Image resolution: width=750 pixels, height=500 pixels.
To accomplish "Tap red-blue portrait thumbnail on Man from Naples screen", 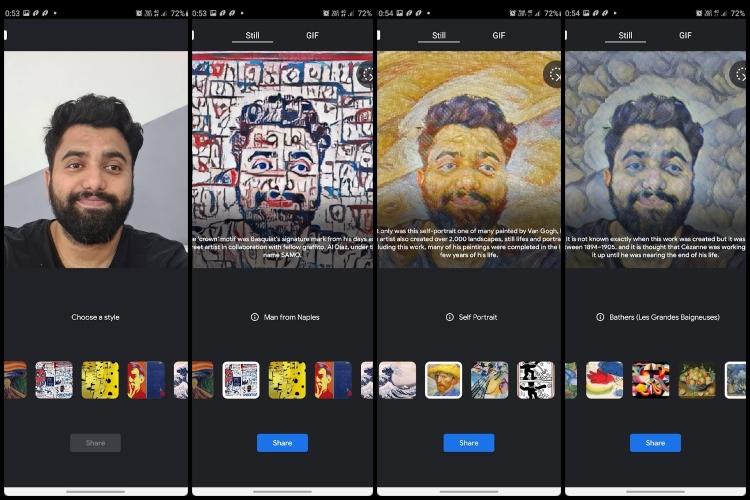I will pos(333,380).
